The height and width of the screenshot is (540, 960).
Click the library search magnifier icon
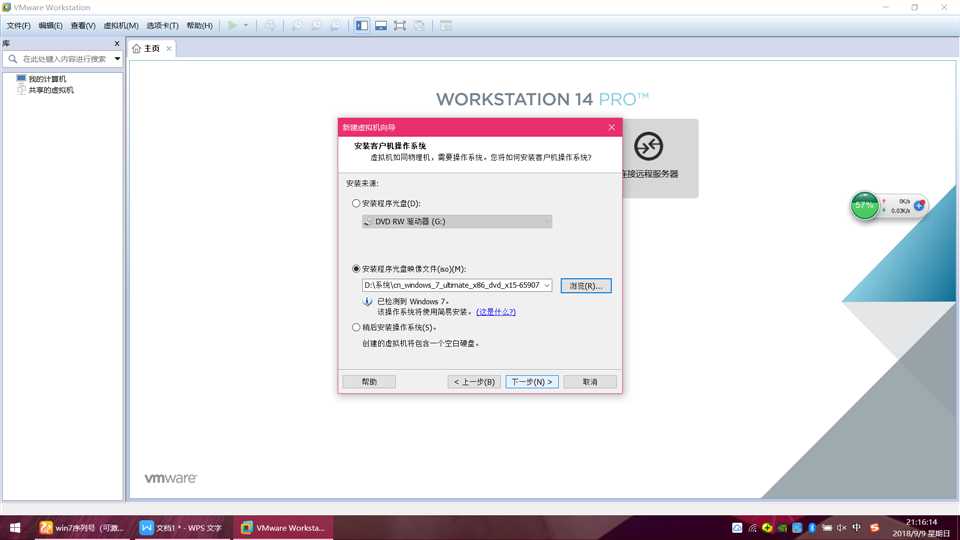click(x=13, y=59)
